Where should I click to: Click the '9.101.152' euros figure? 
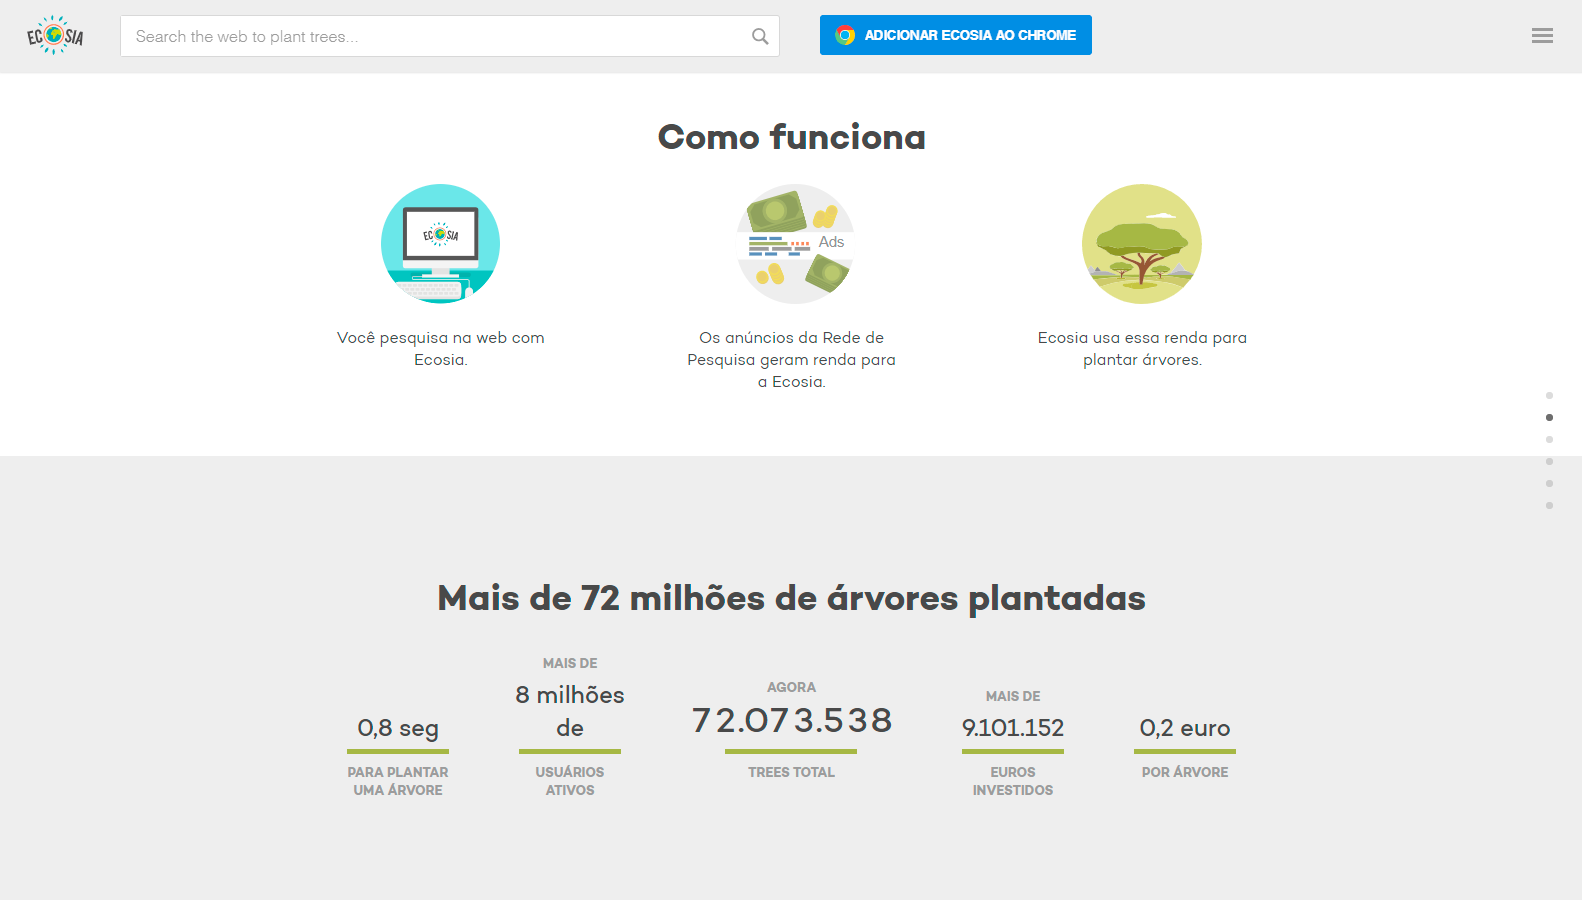[1013, 728]
